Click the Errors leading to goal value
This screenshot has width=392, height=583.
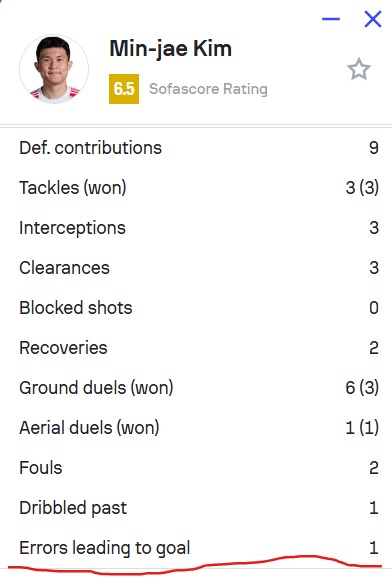[x=374, y=548]
